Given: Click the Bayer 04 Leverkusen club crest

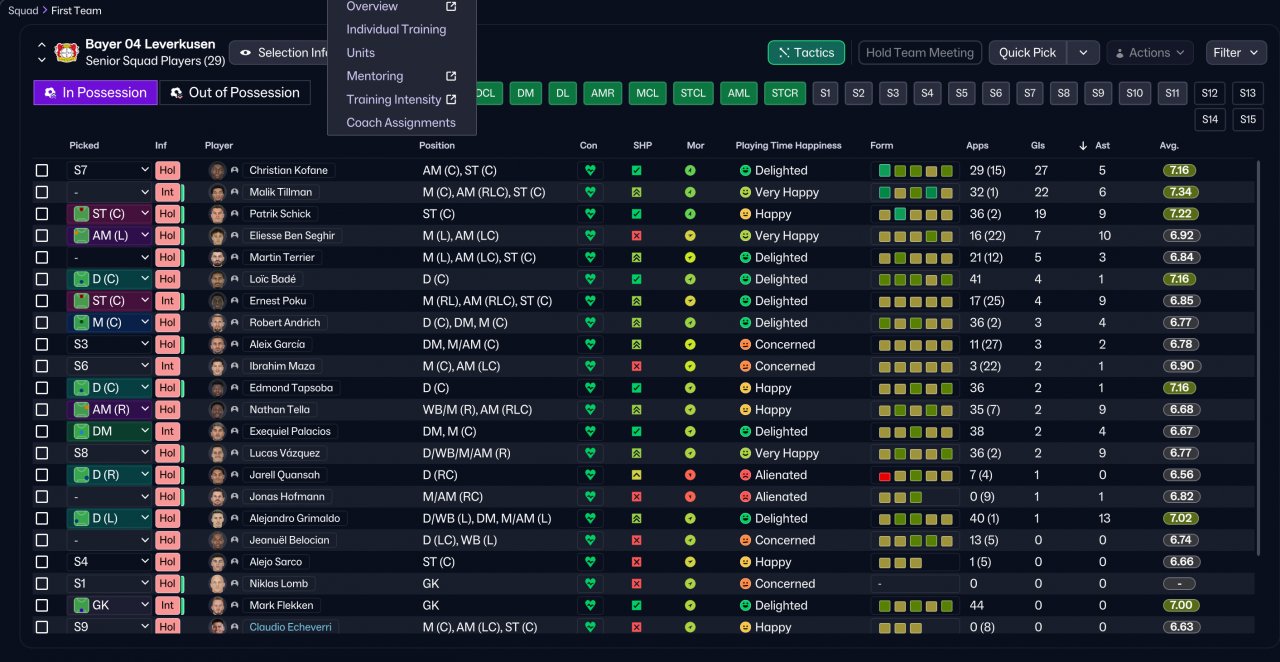Looking at the screenshot, I should click(x=67, y=52).
